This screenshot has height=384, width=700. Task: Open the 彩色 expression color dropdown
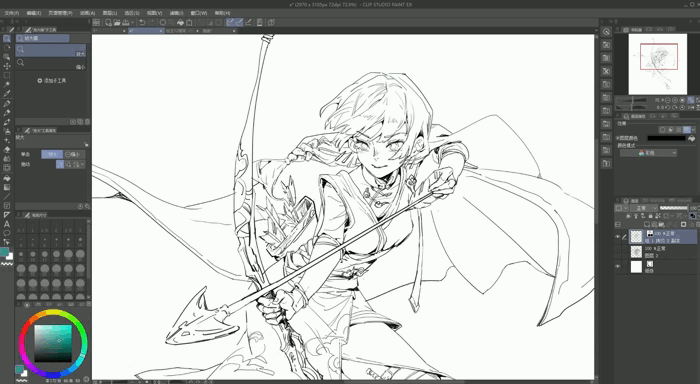click(x=648, y=153)
